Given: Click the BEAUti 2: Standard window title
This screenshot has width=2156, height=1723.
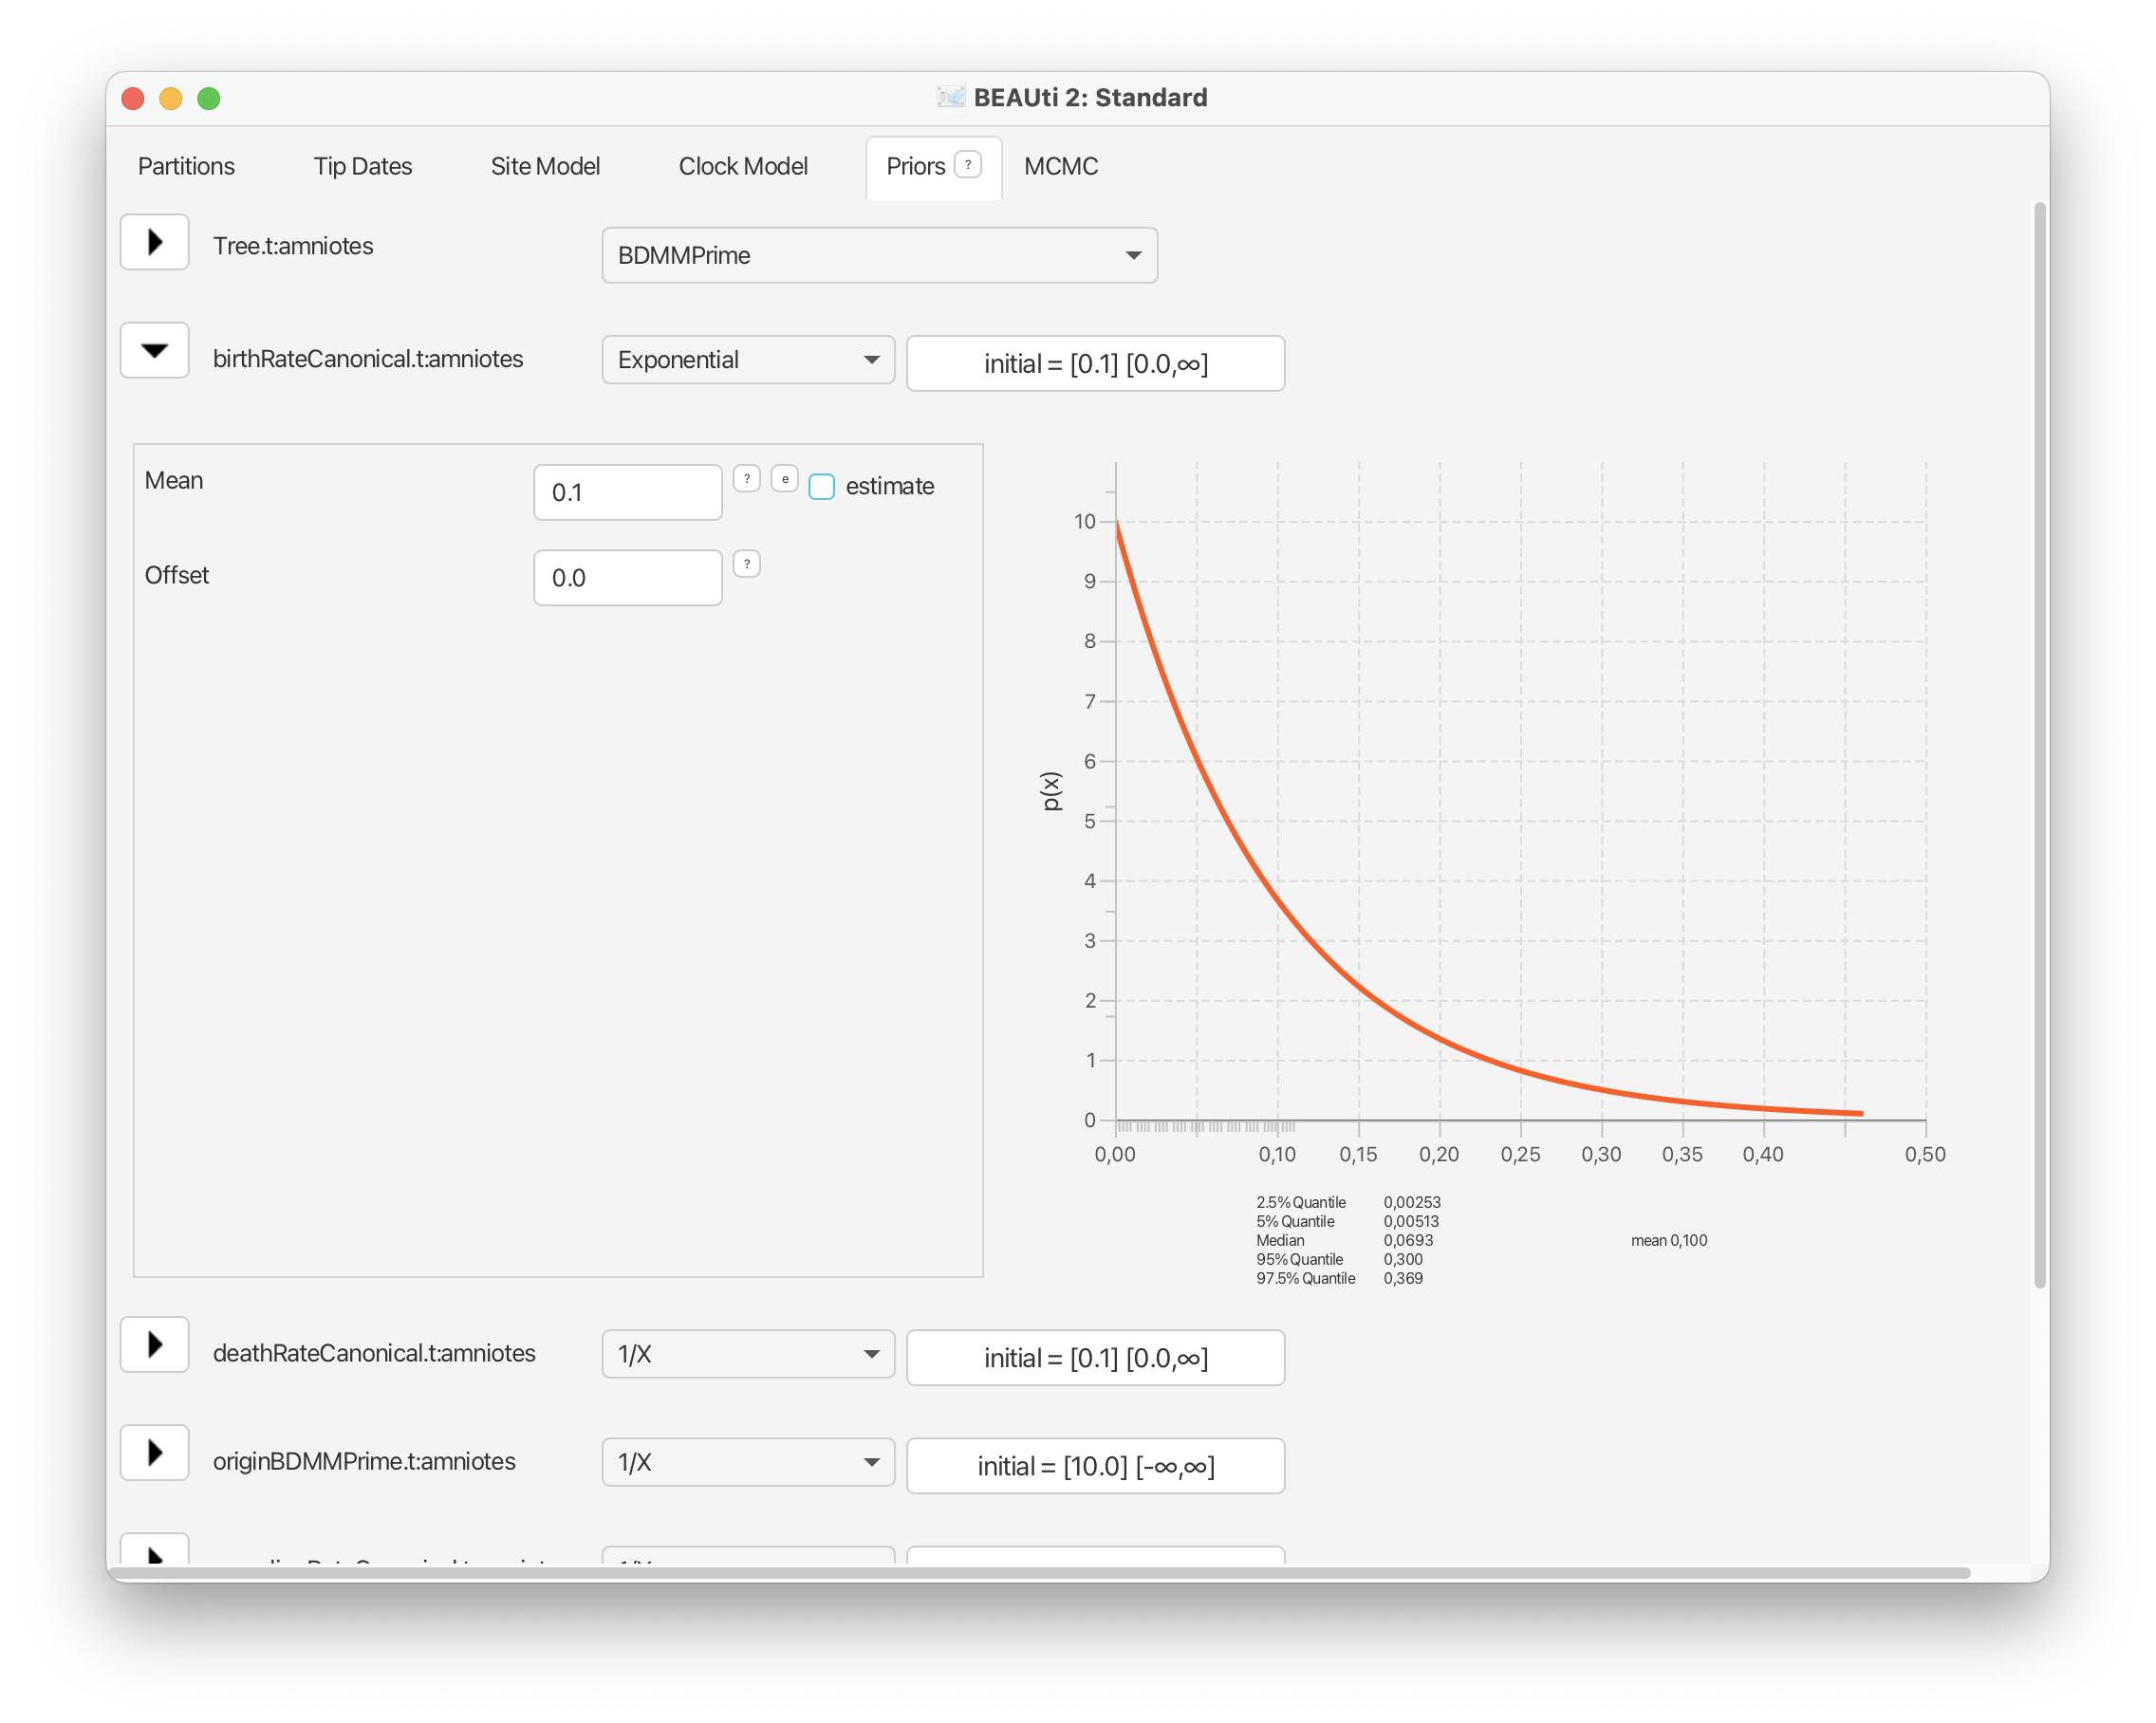Looking at the screenshot, I should coord(1090,97).
